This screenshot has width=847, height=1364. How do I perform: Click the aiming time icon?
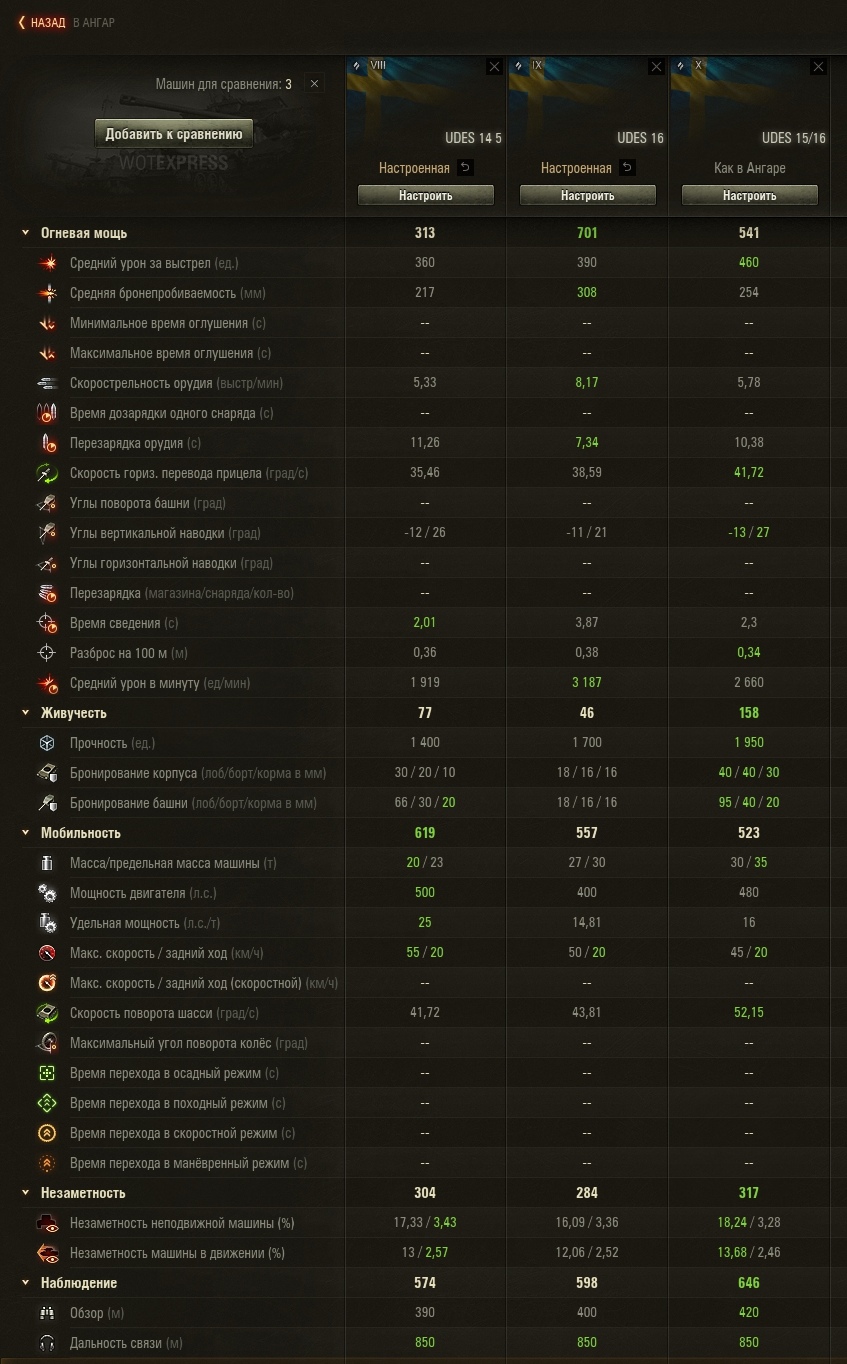point(47,623)
